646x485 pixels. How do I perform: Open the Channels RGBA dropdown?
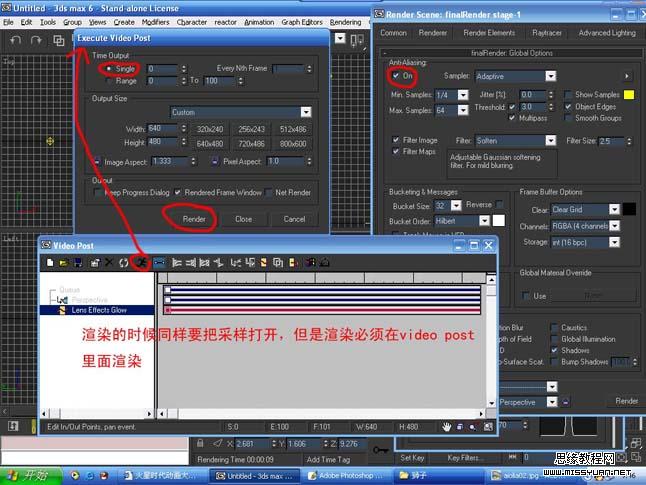point(614,226)
